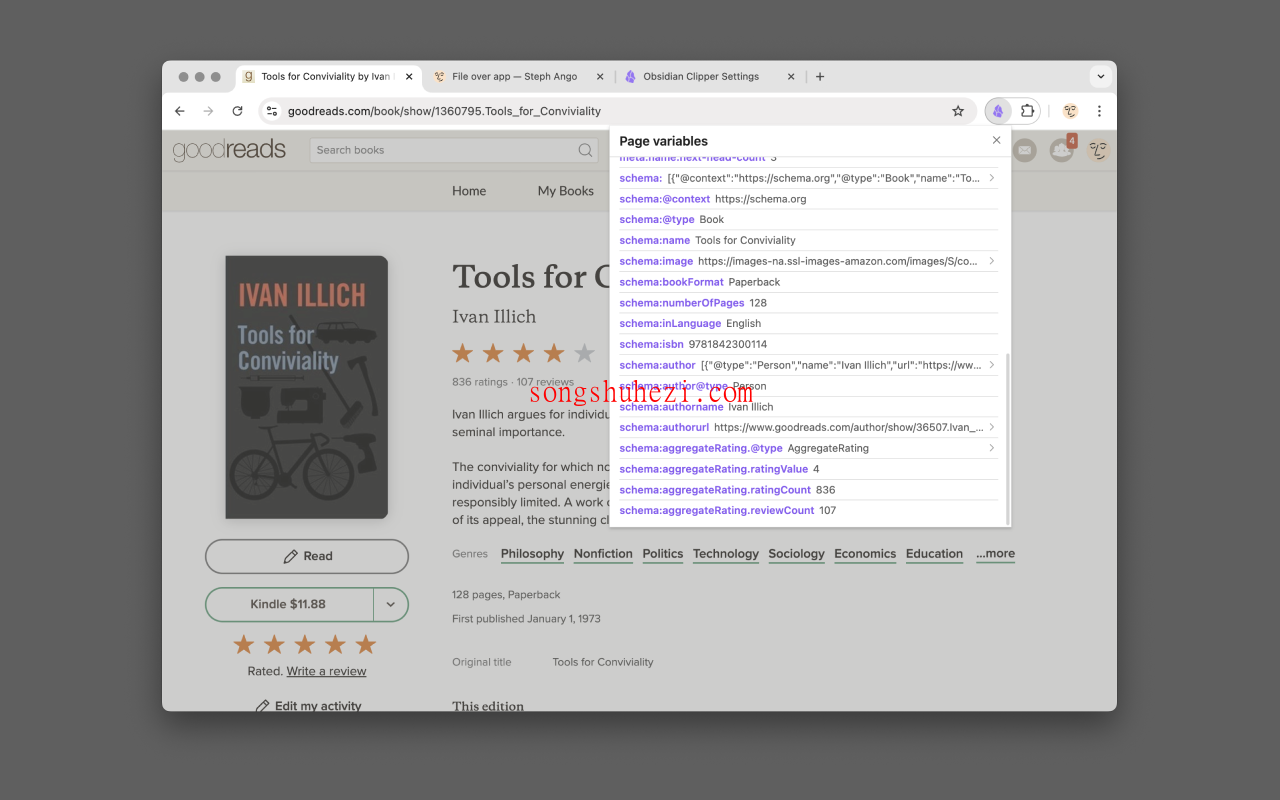
Task: Bookmark this page with the star icon
Action: pos(958,111)
